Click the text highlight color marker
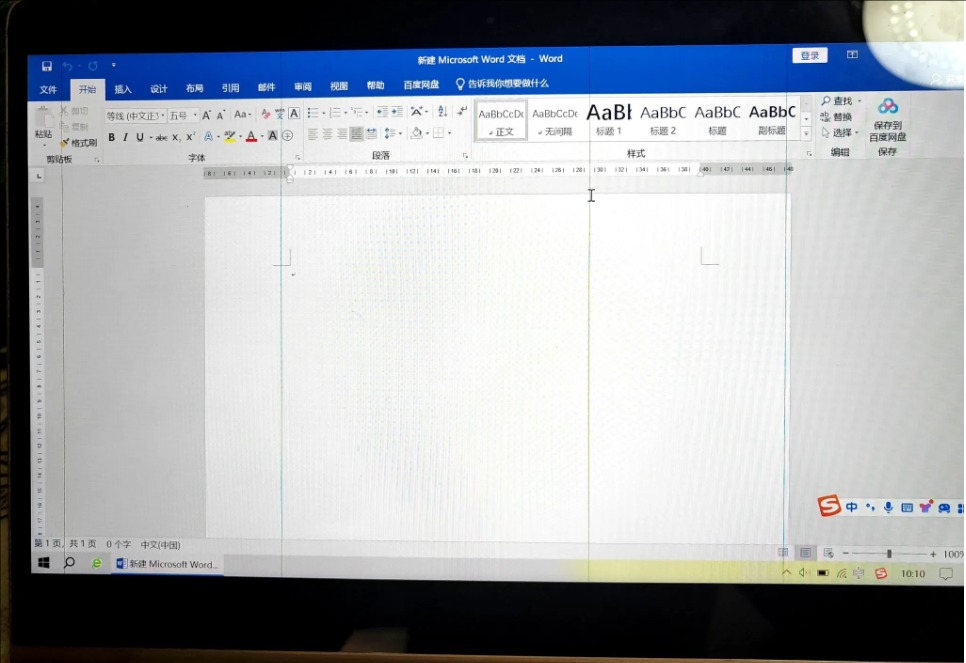 point(229,136)
